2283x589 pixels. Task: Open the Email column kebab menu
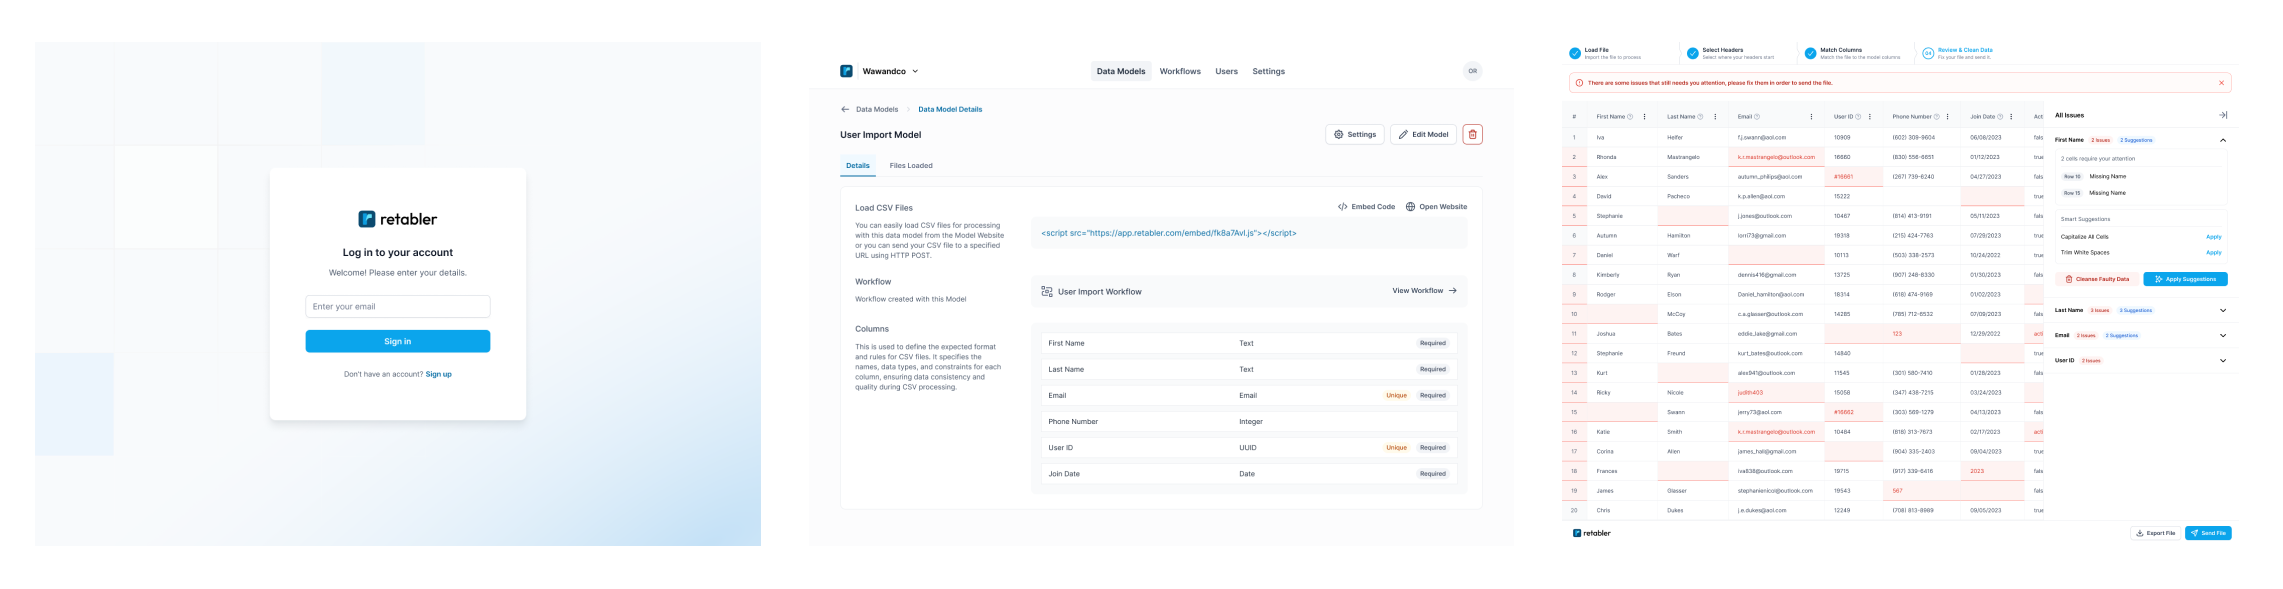(1811, 117)
